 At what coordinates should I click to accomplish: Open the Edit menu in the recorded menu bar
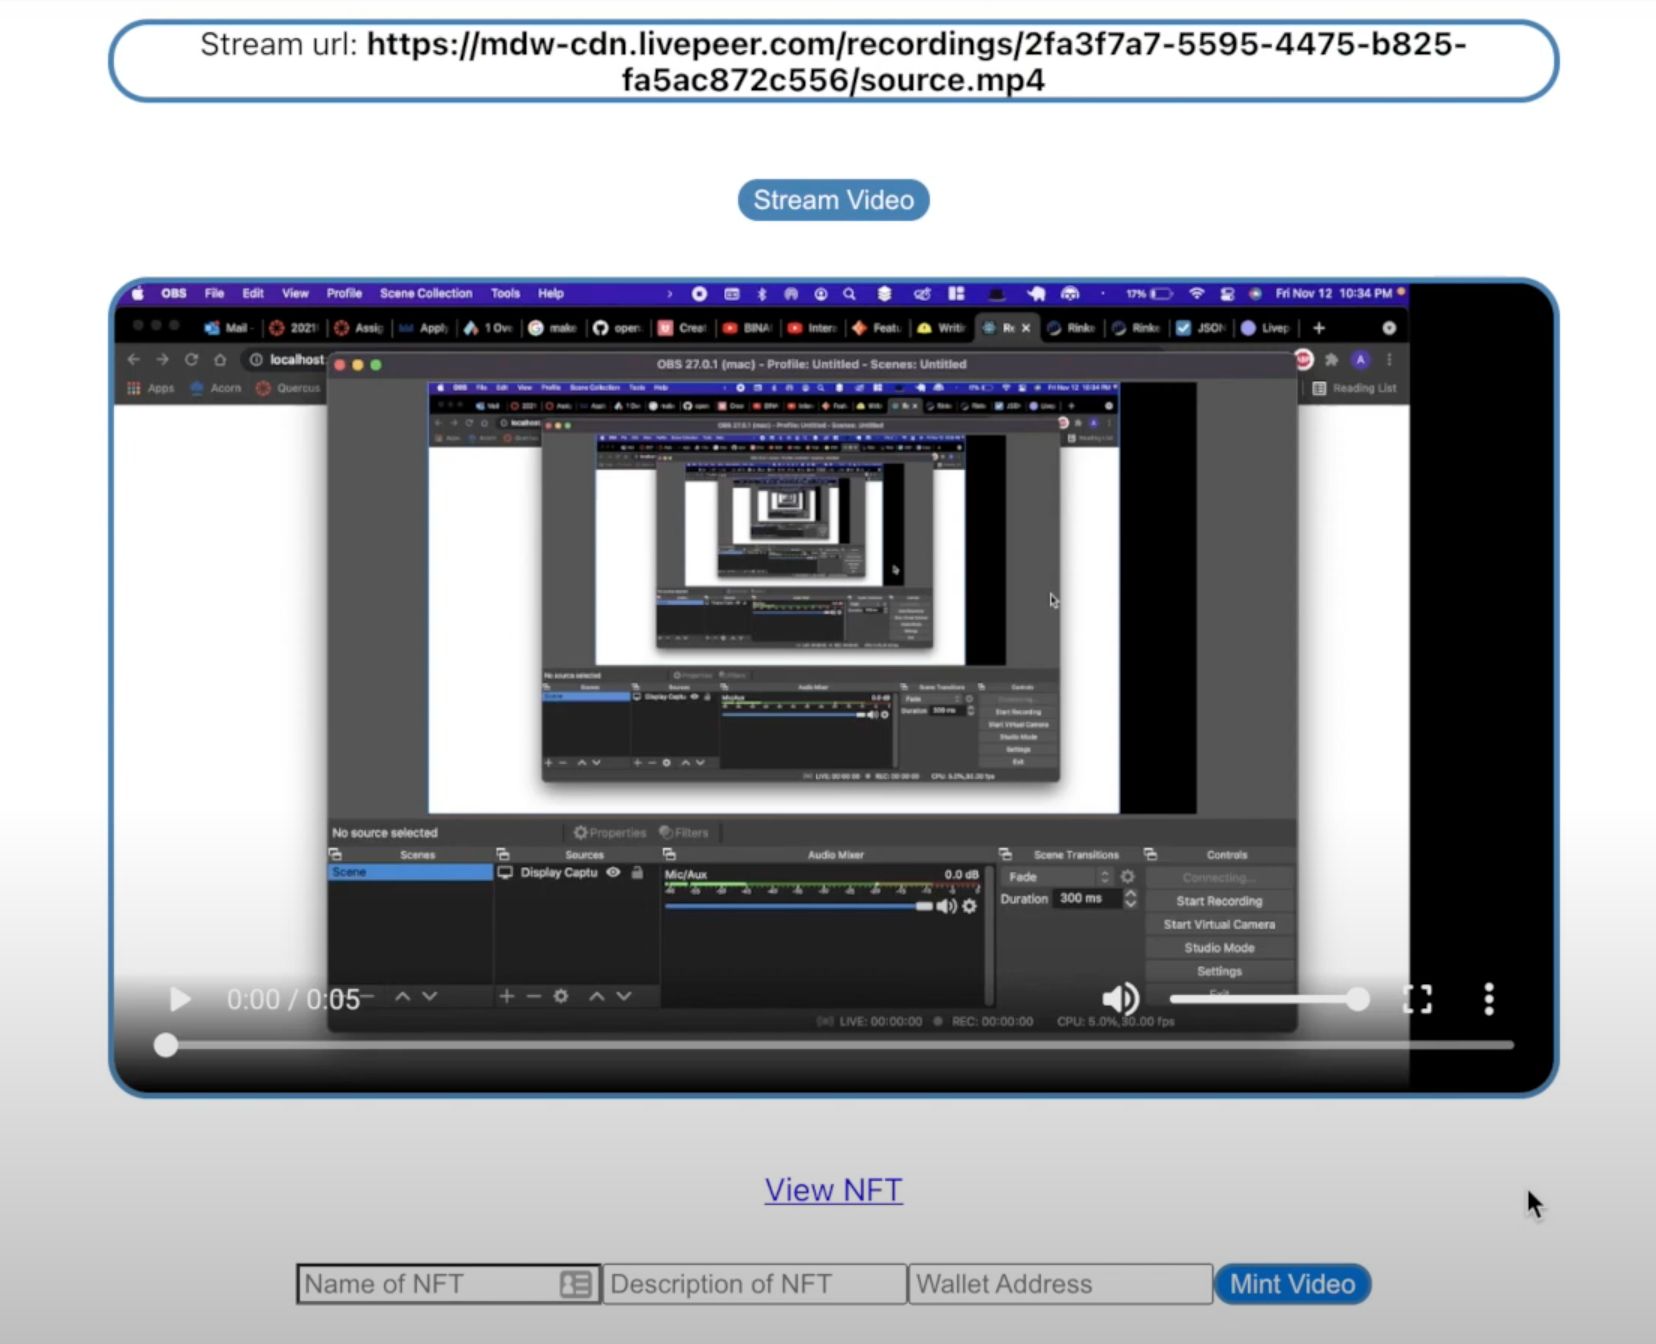click(253, 293)
